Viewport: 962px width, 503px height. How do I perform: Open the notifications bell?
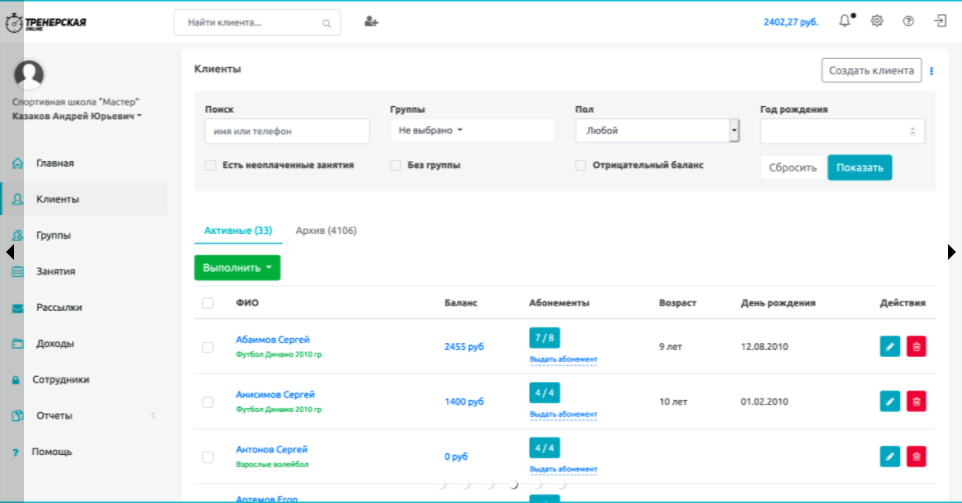[845, 21]
